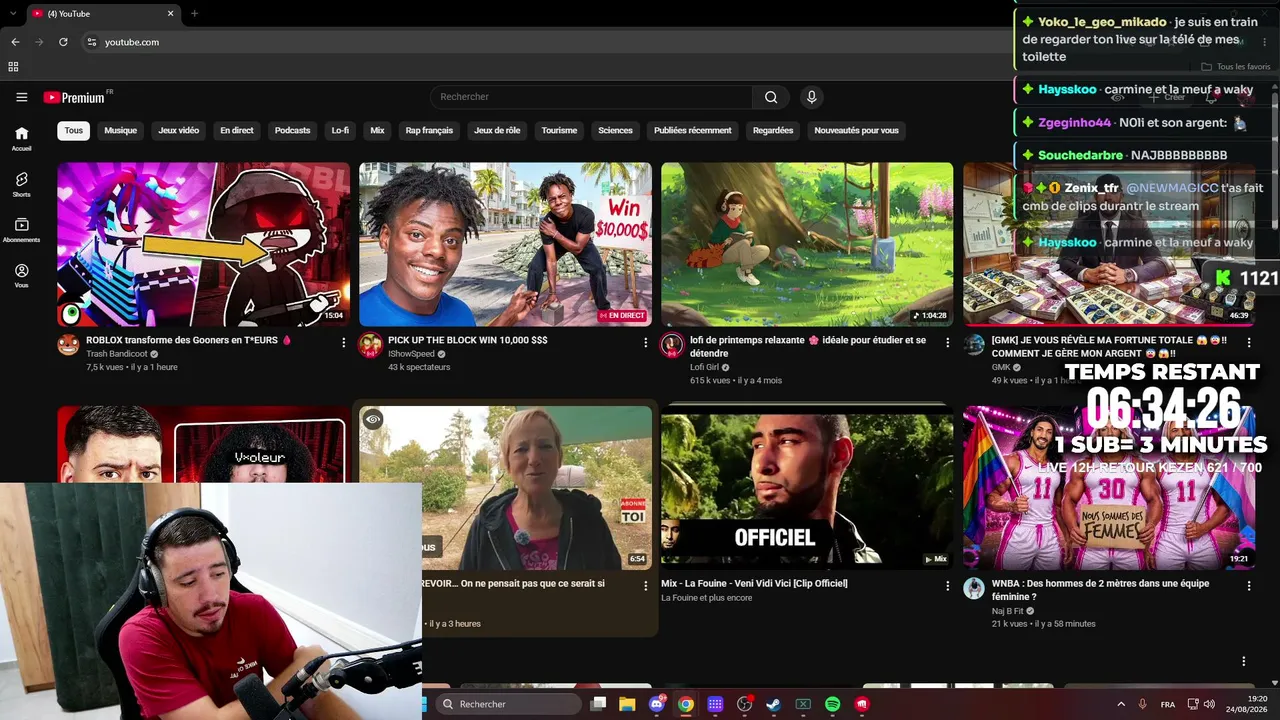The image size is (1280, 720).
Task: Click the Windows taskbar Rechercher box
Action: click(508, 704)
